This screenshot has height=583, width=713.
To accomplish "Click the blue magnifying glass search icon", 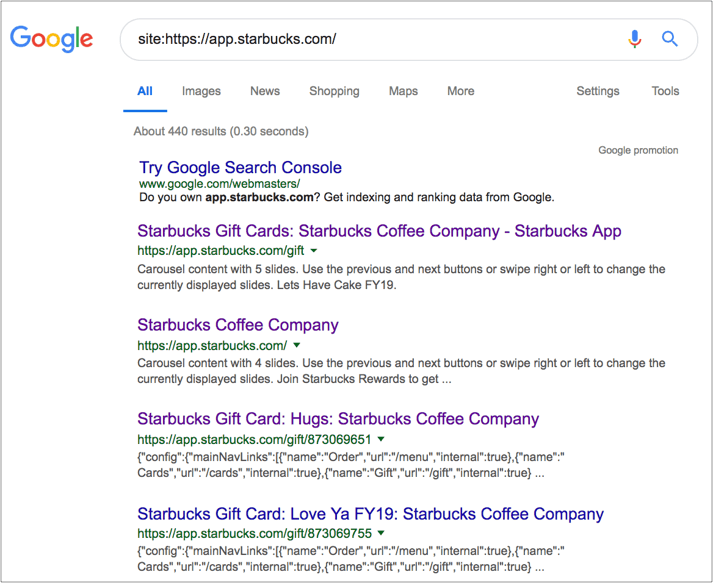I will click(x=670, y=39).
